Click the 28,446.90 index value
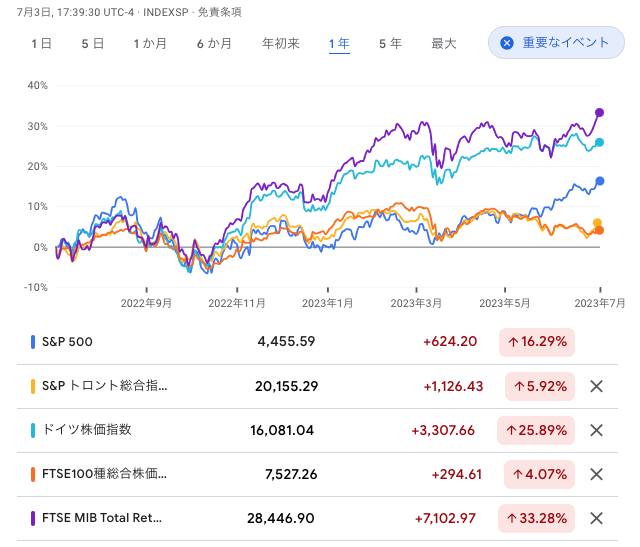 281,518
